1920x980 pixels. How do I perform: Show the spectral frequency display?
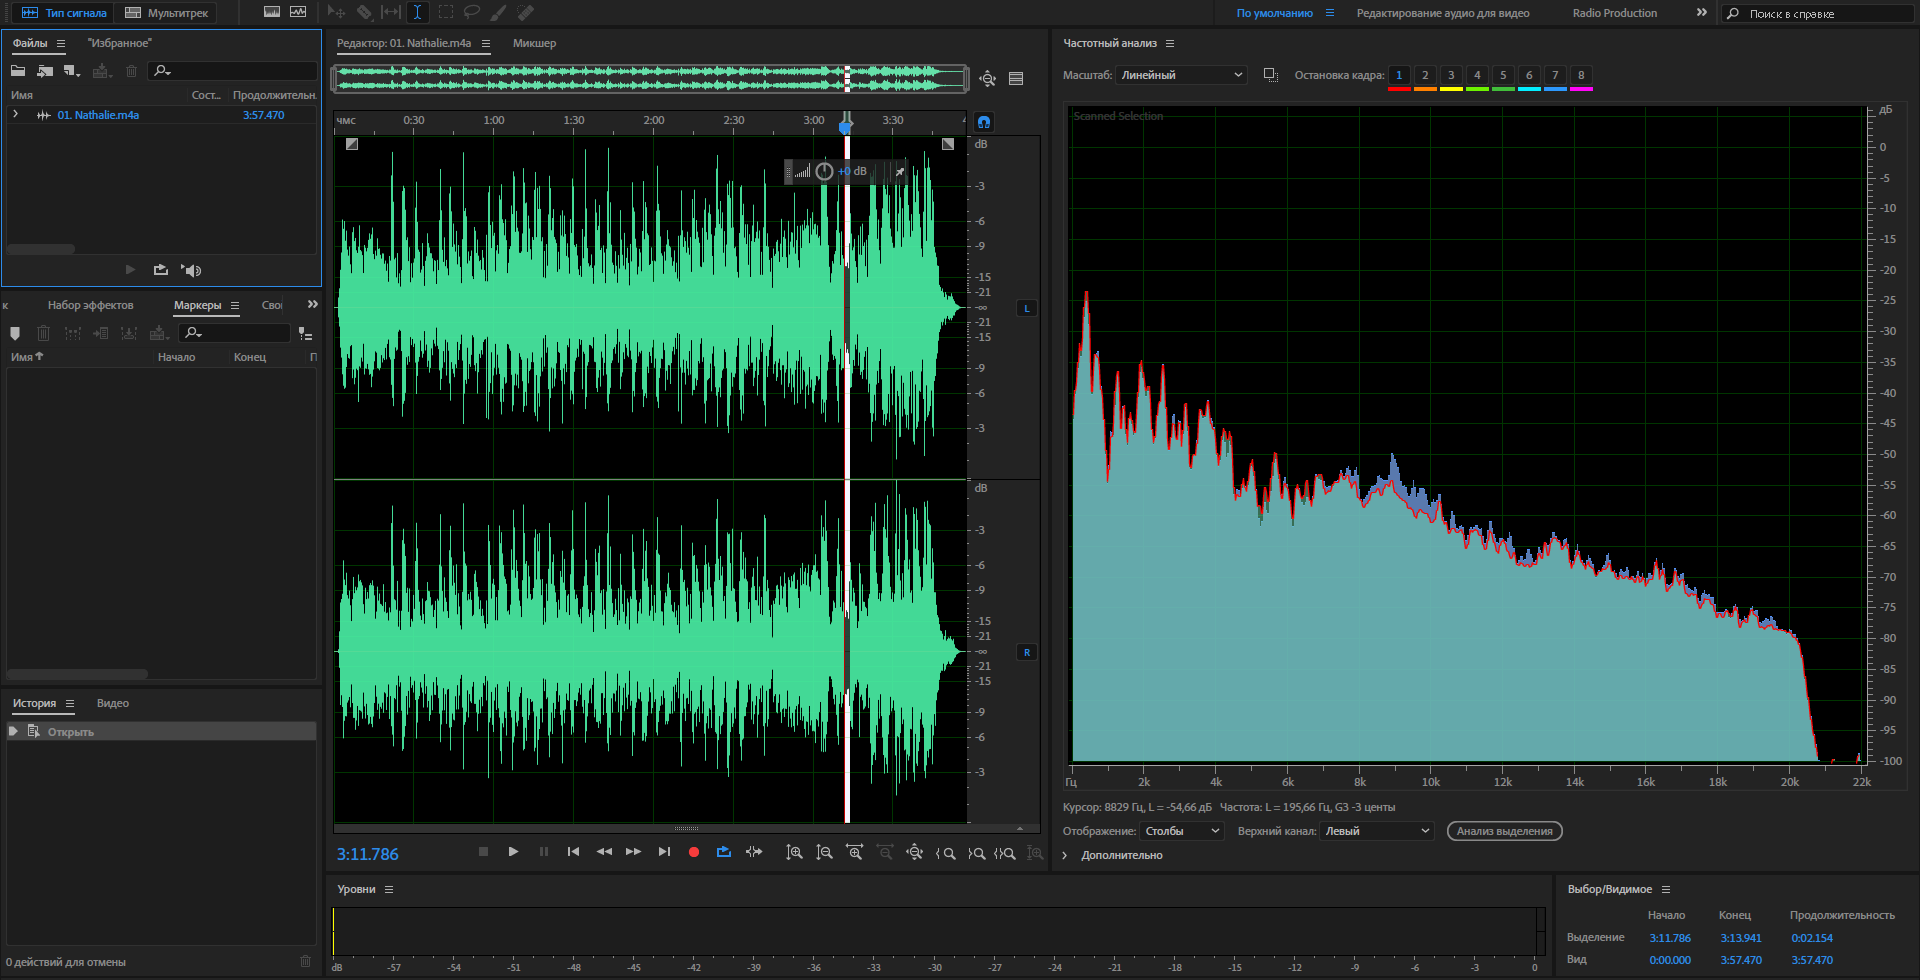coord(271,13)
